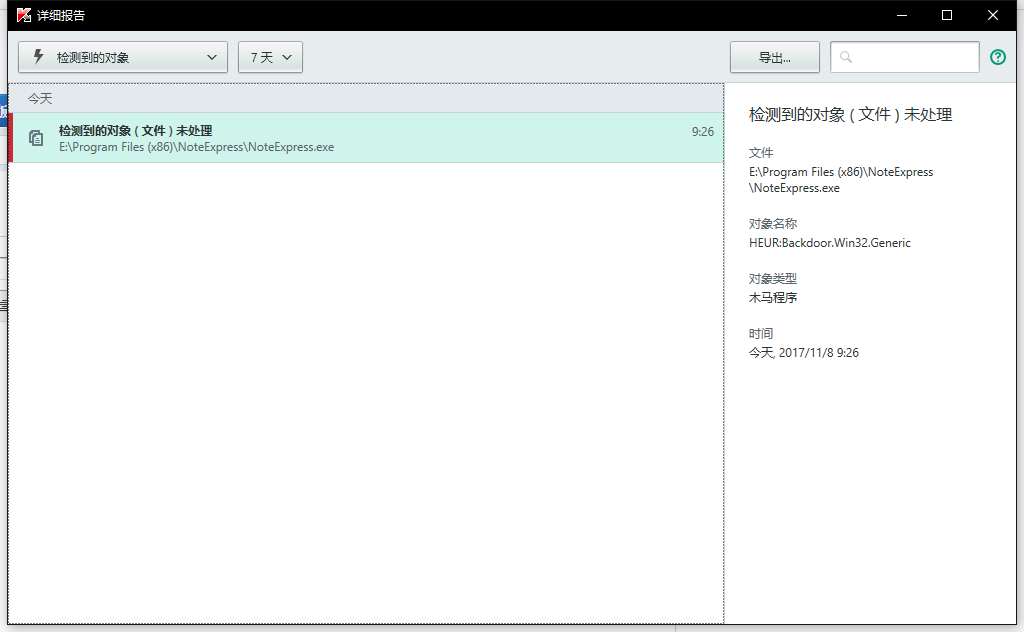The image size is (1024, 632).
Task: Click the file icon of NoteExpress.exe entry
Action: point(37,138)
